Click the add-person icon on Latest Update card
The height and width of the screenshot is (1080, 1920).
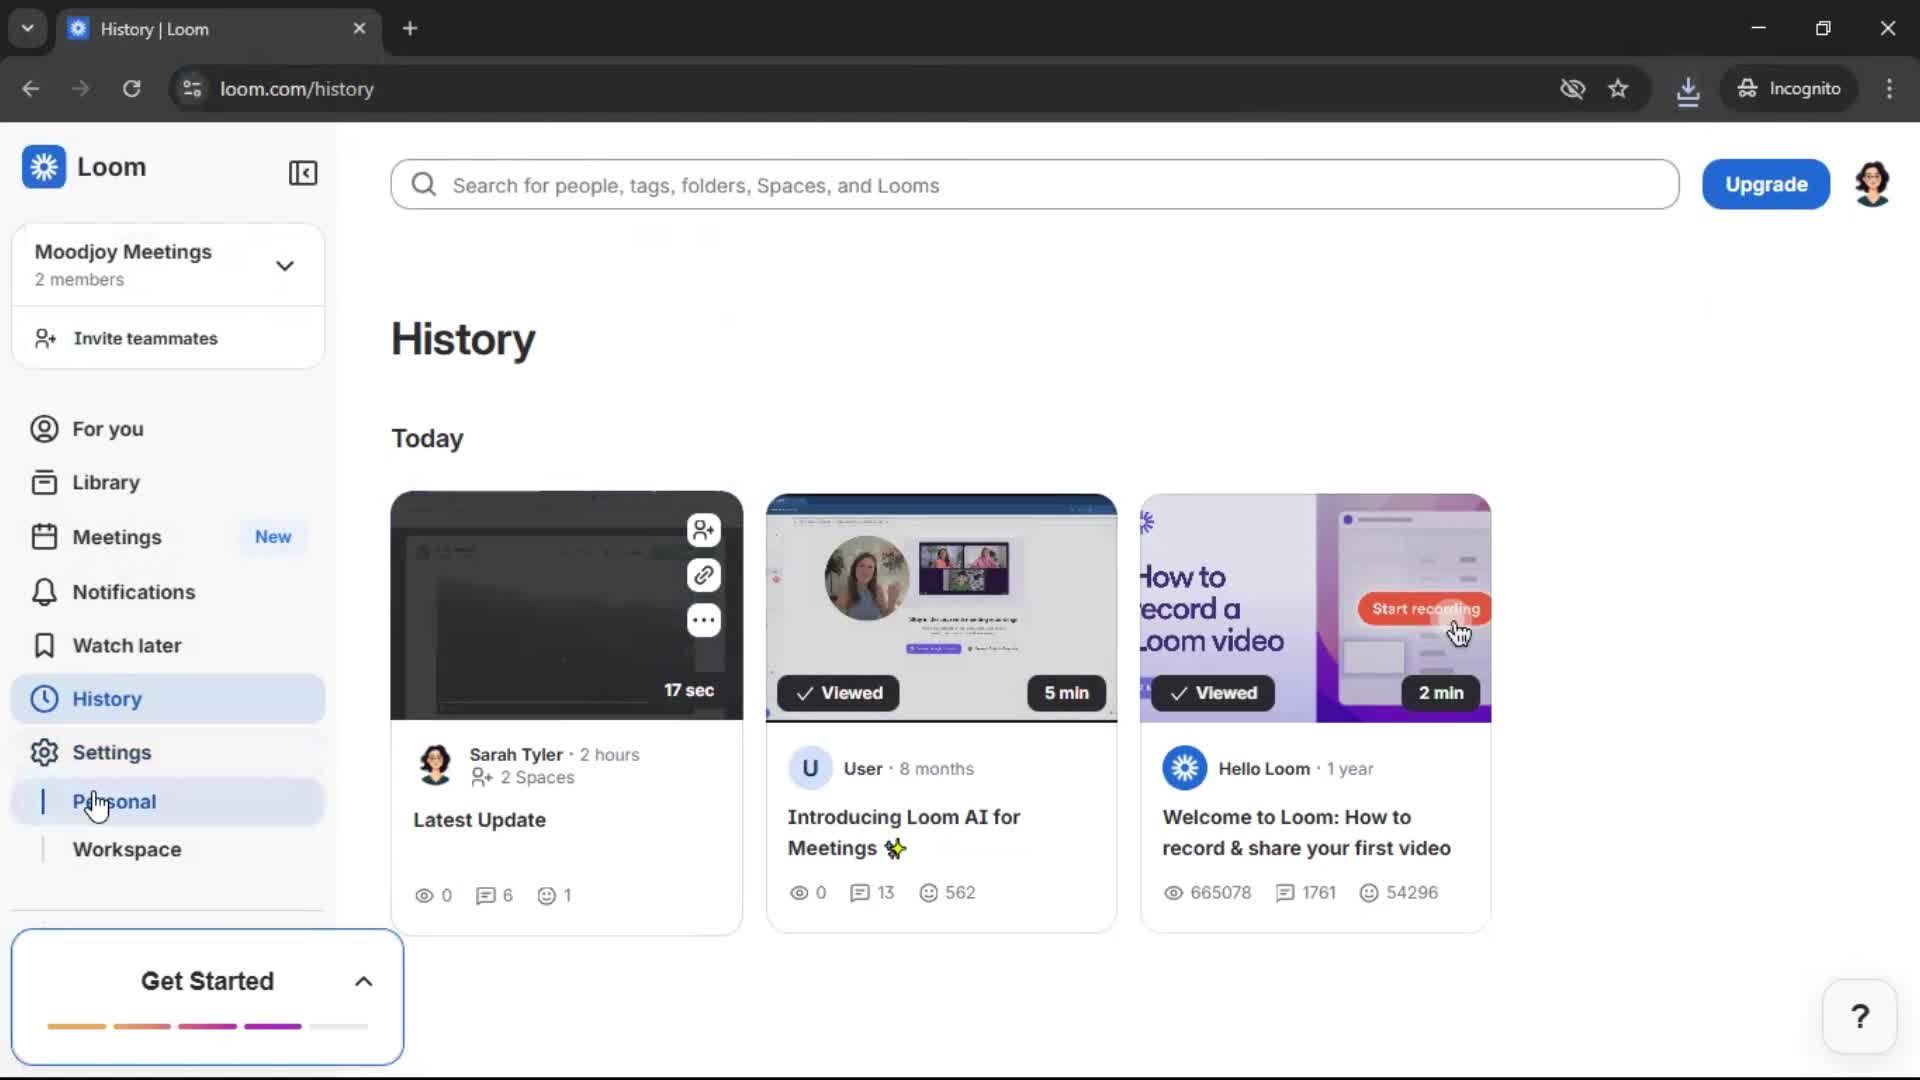point(703,530)
